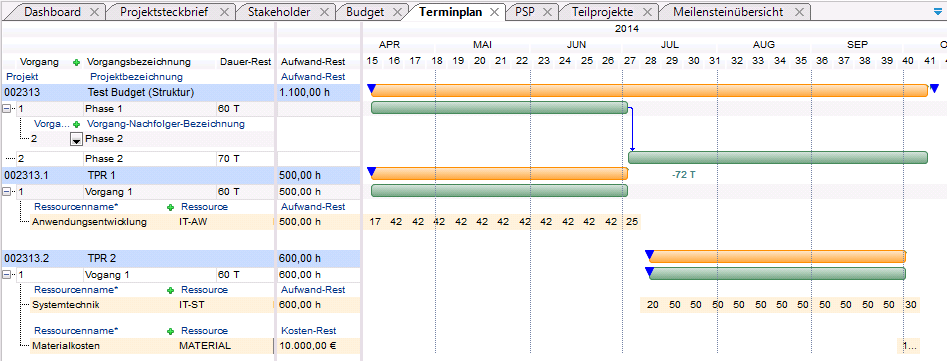The height and width of the screenshot is (361, 947).
Task: Click the blue start marker of TPR 2
Action: coord(649,255)
